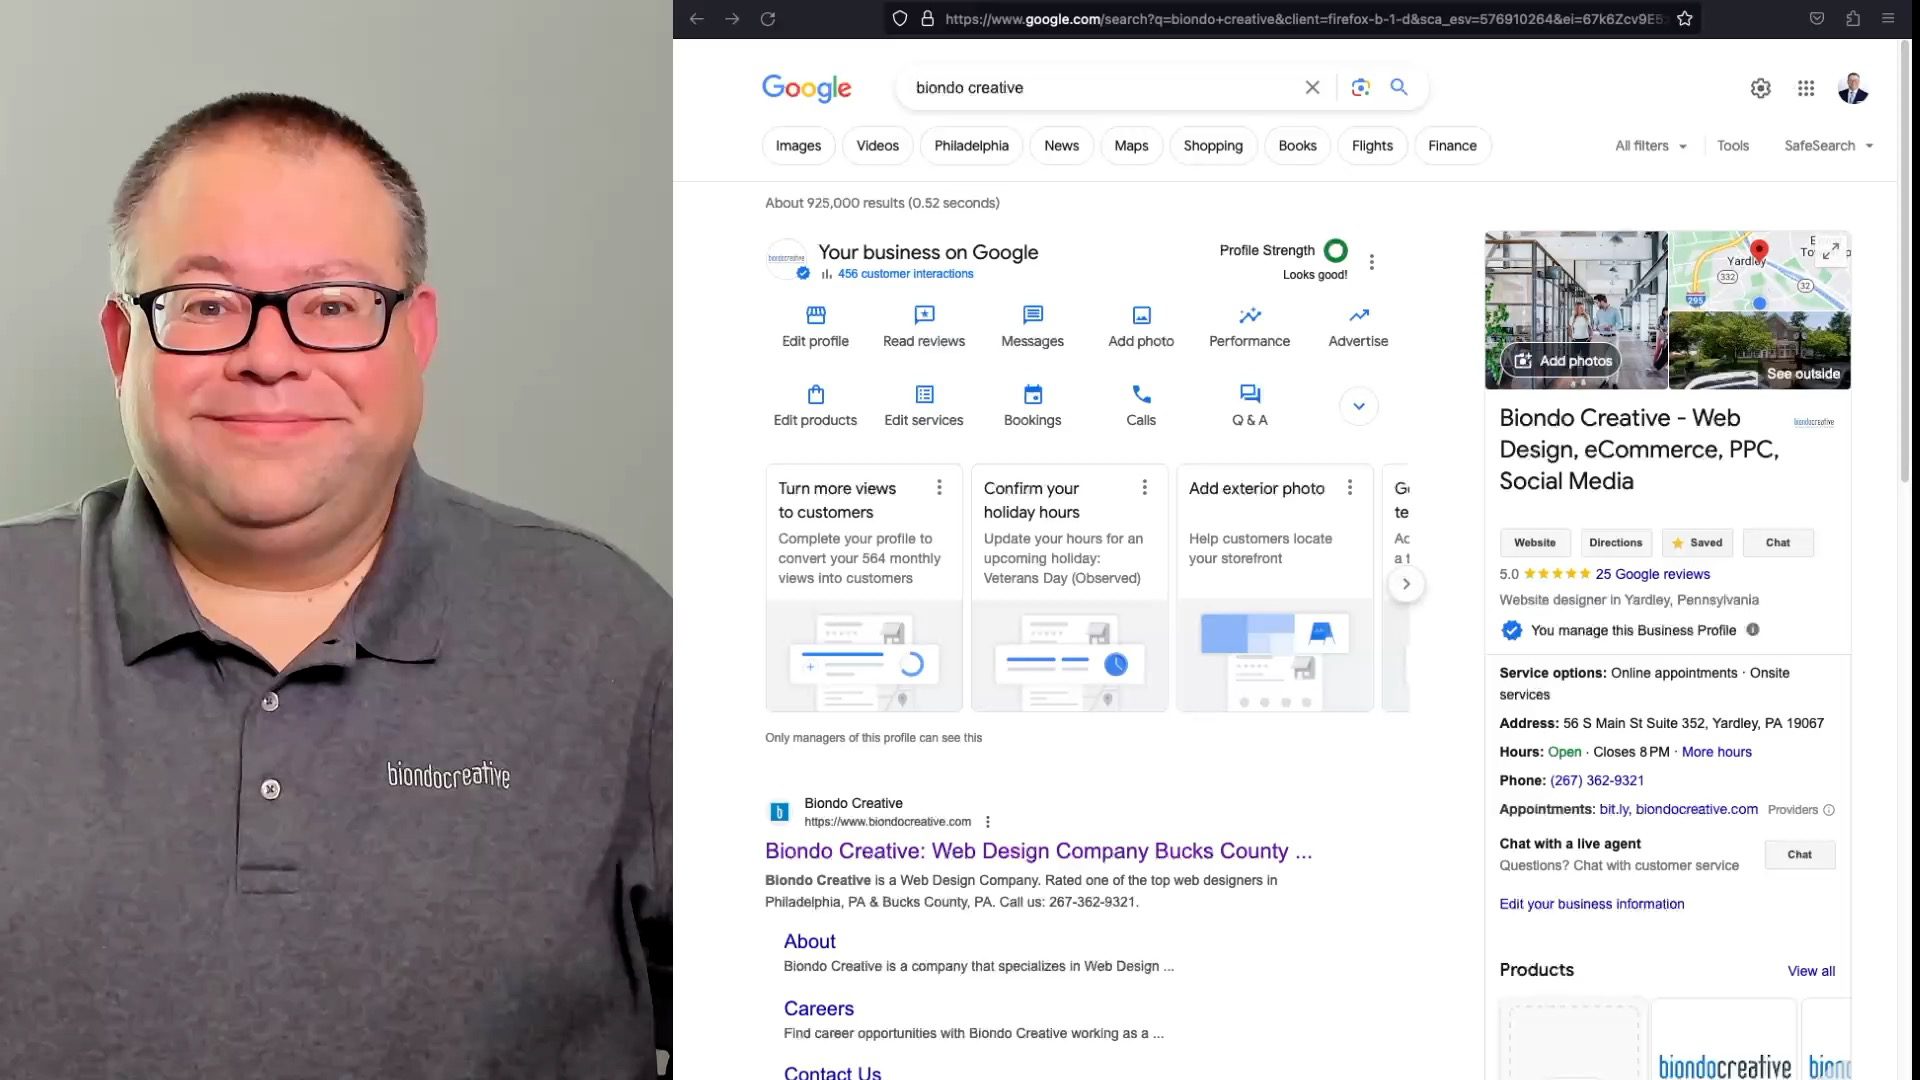Open Google Lens image search icon

pyautogui.click(x=1360, y=87)
